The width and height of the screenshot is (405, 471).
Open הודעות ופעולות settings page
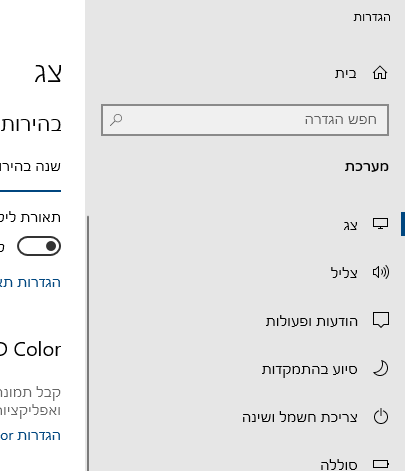coord(312,321)
